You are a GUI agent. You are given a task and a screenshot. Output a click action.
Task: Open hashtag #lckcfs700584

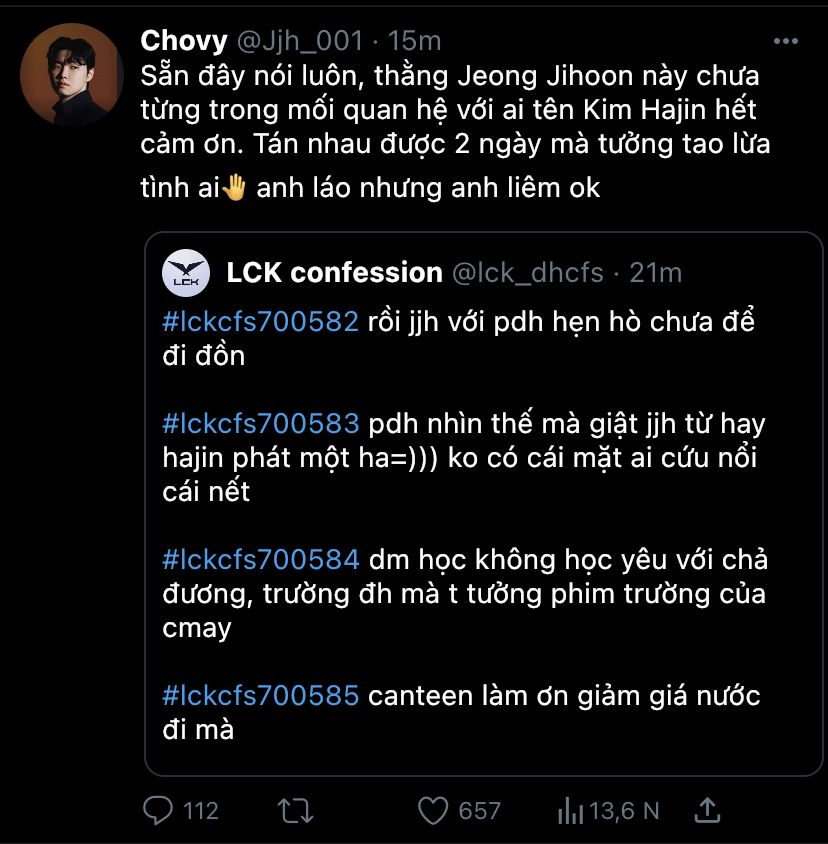pos(260,560)
